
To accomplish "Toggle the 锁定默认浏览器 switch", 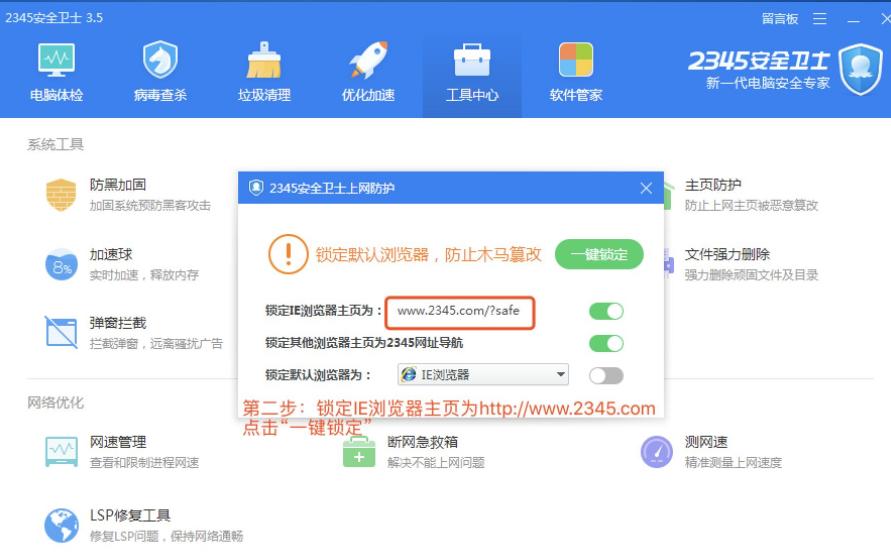I will click(x=606, y=376).
